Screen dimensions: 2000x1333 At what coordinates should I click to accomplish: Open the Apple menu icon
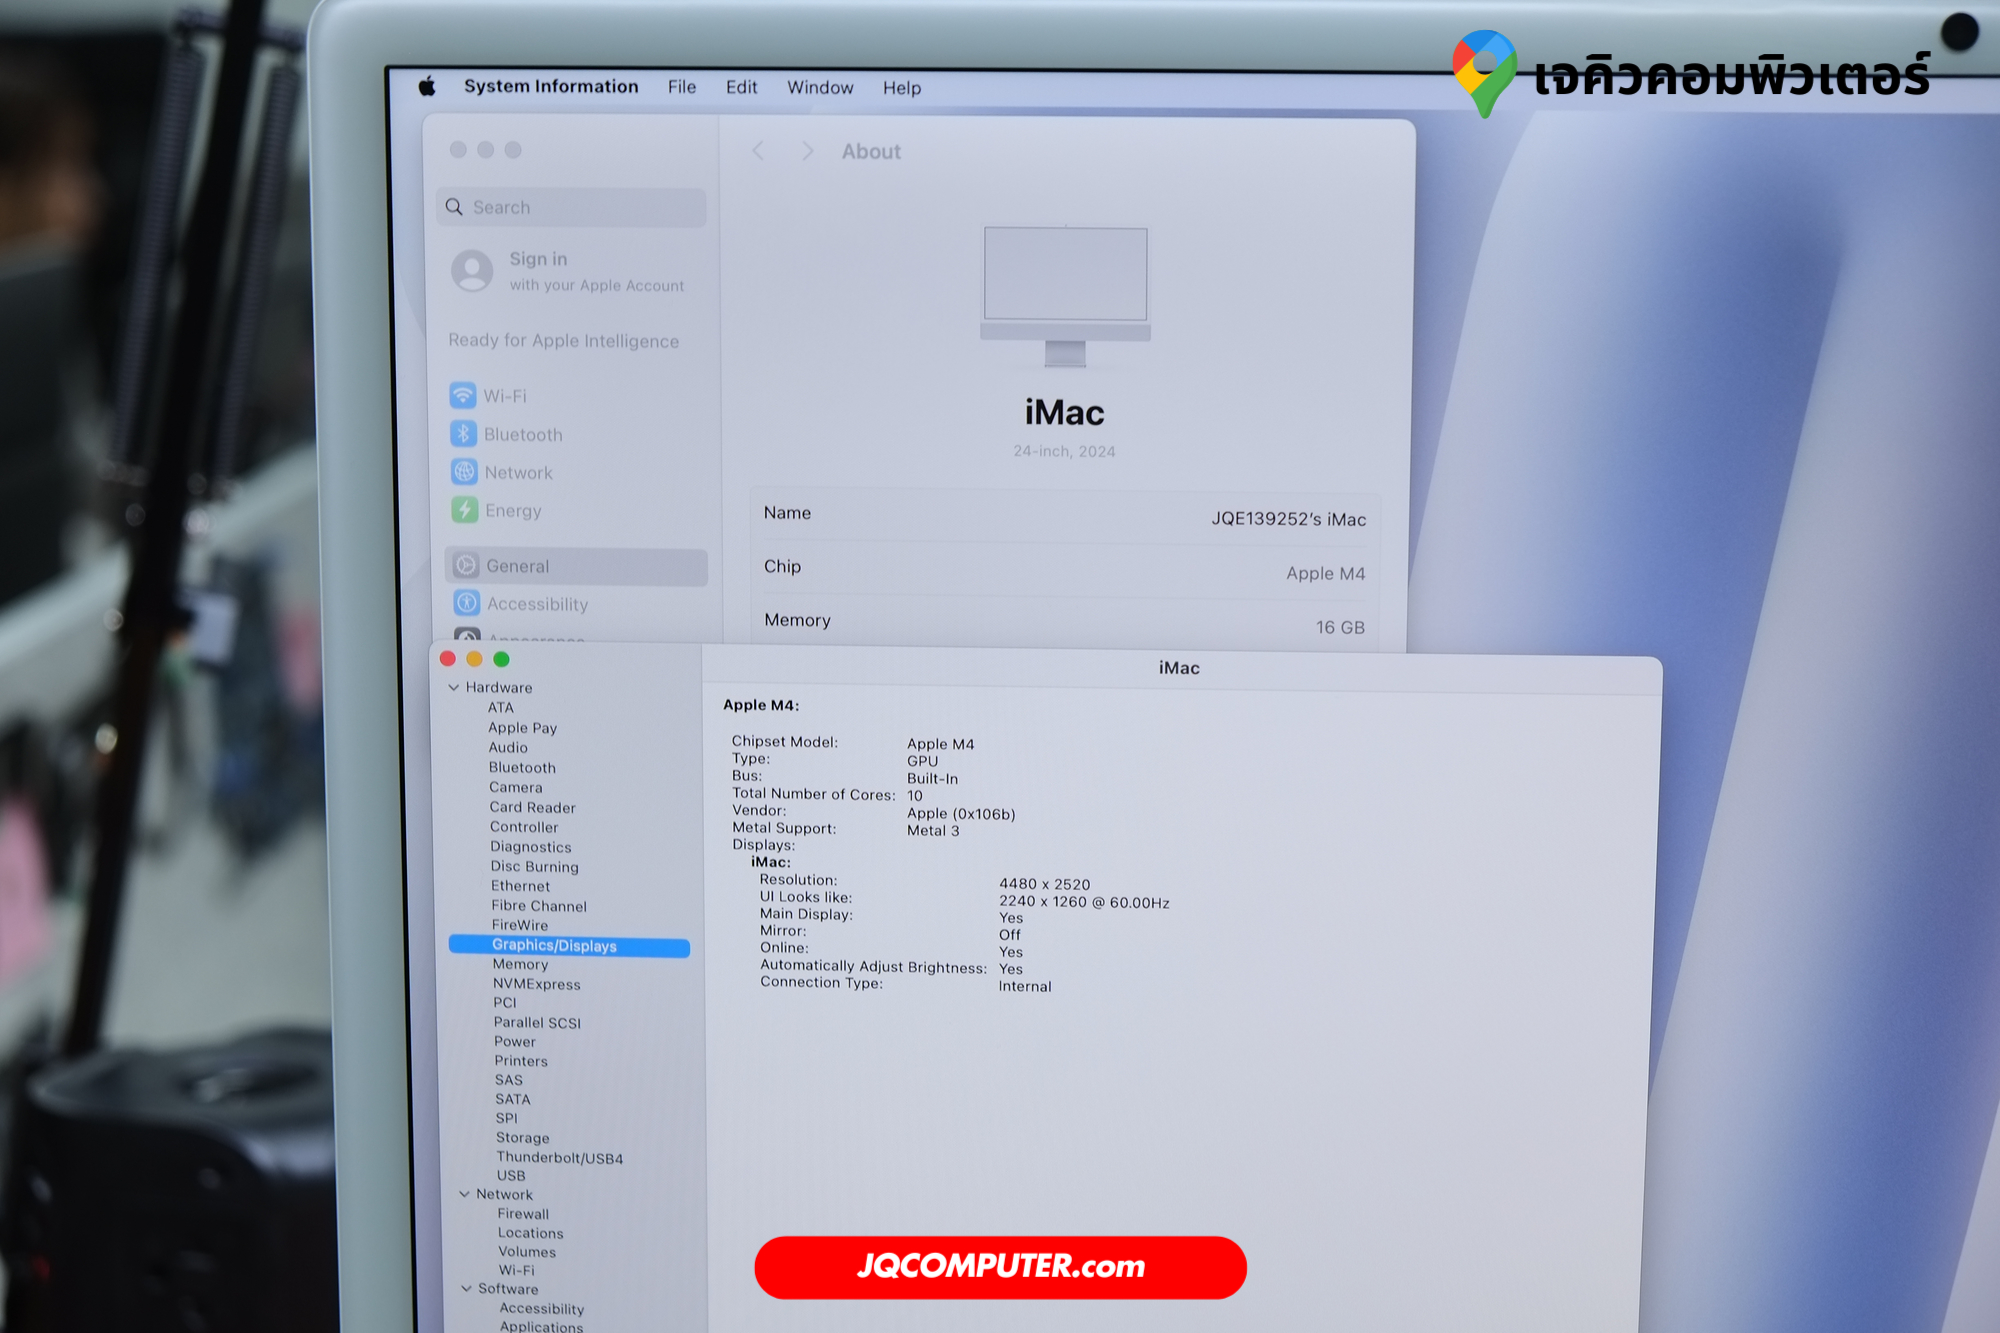[x=427, y=87]
